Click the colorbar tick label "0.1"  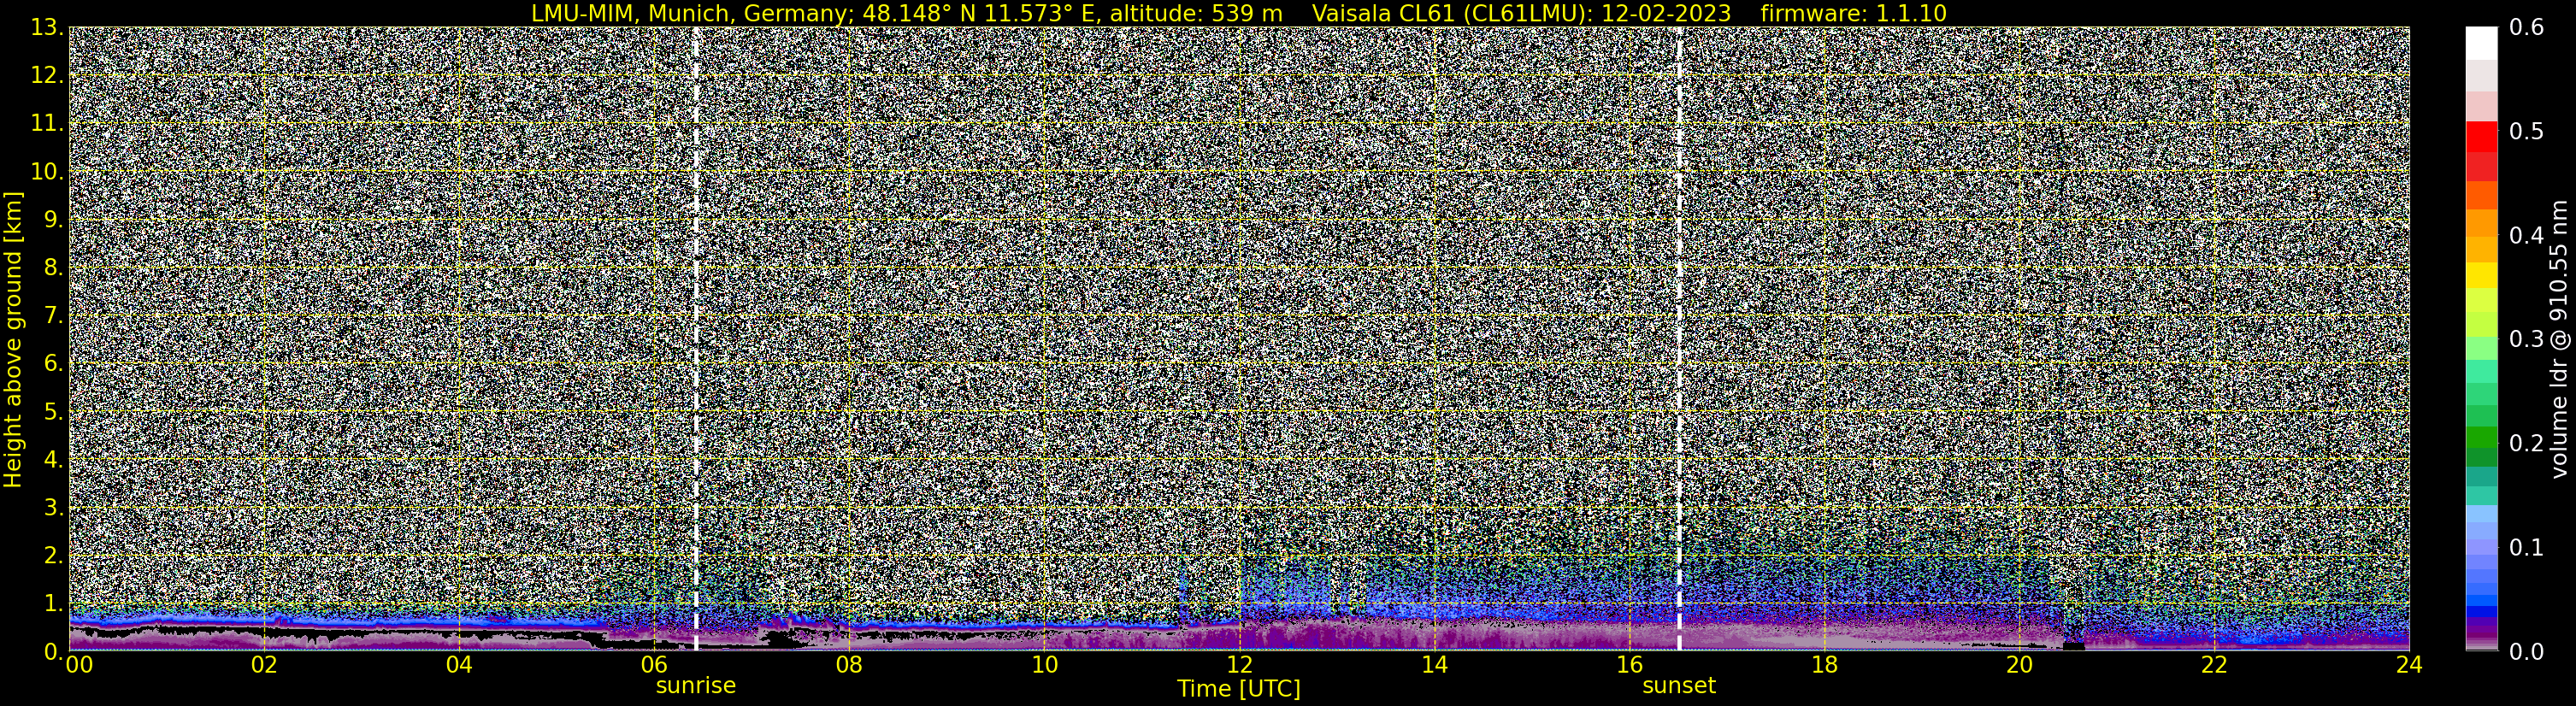tap(2527, 547)
